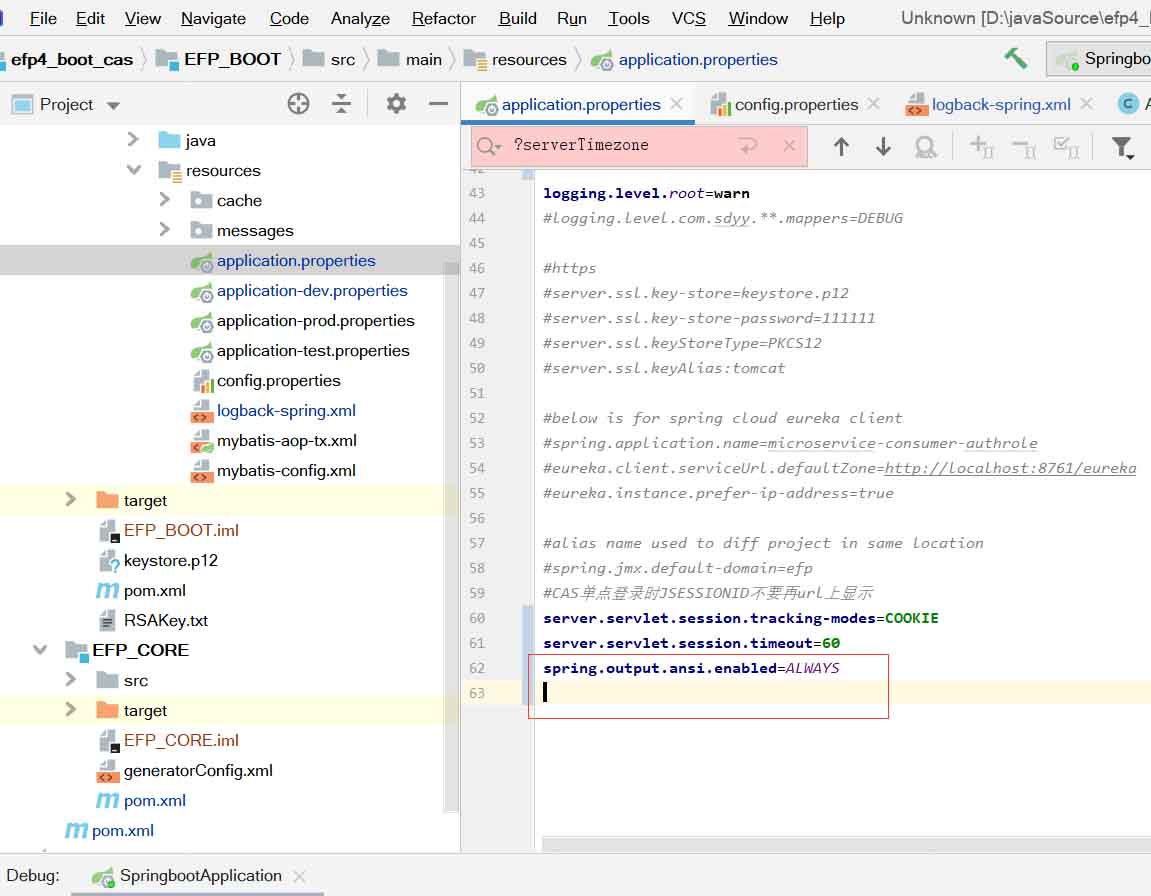Open search filter funnel options
Viewport: 1151px width, 896px height.
tap(1123, 148)
